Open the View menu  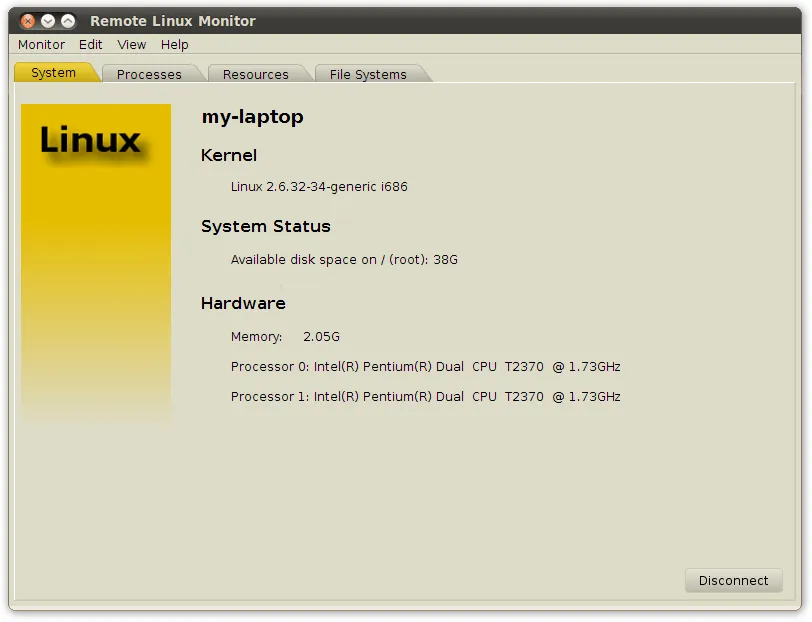(131, 44)
